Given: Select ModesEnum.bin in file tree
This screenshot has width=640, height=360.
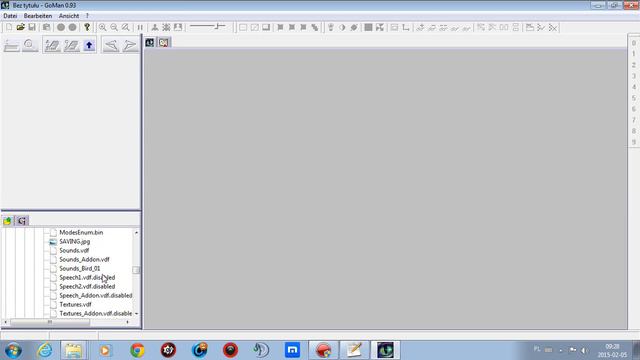Looking at the screenshot, I should [x=81, y=232].
